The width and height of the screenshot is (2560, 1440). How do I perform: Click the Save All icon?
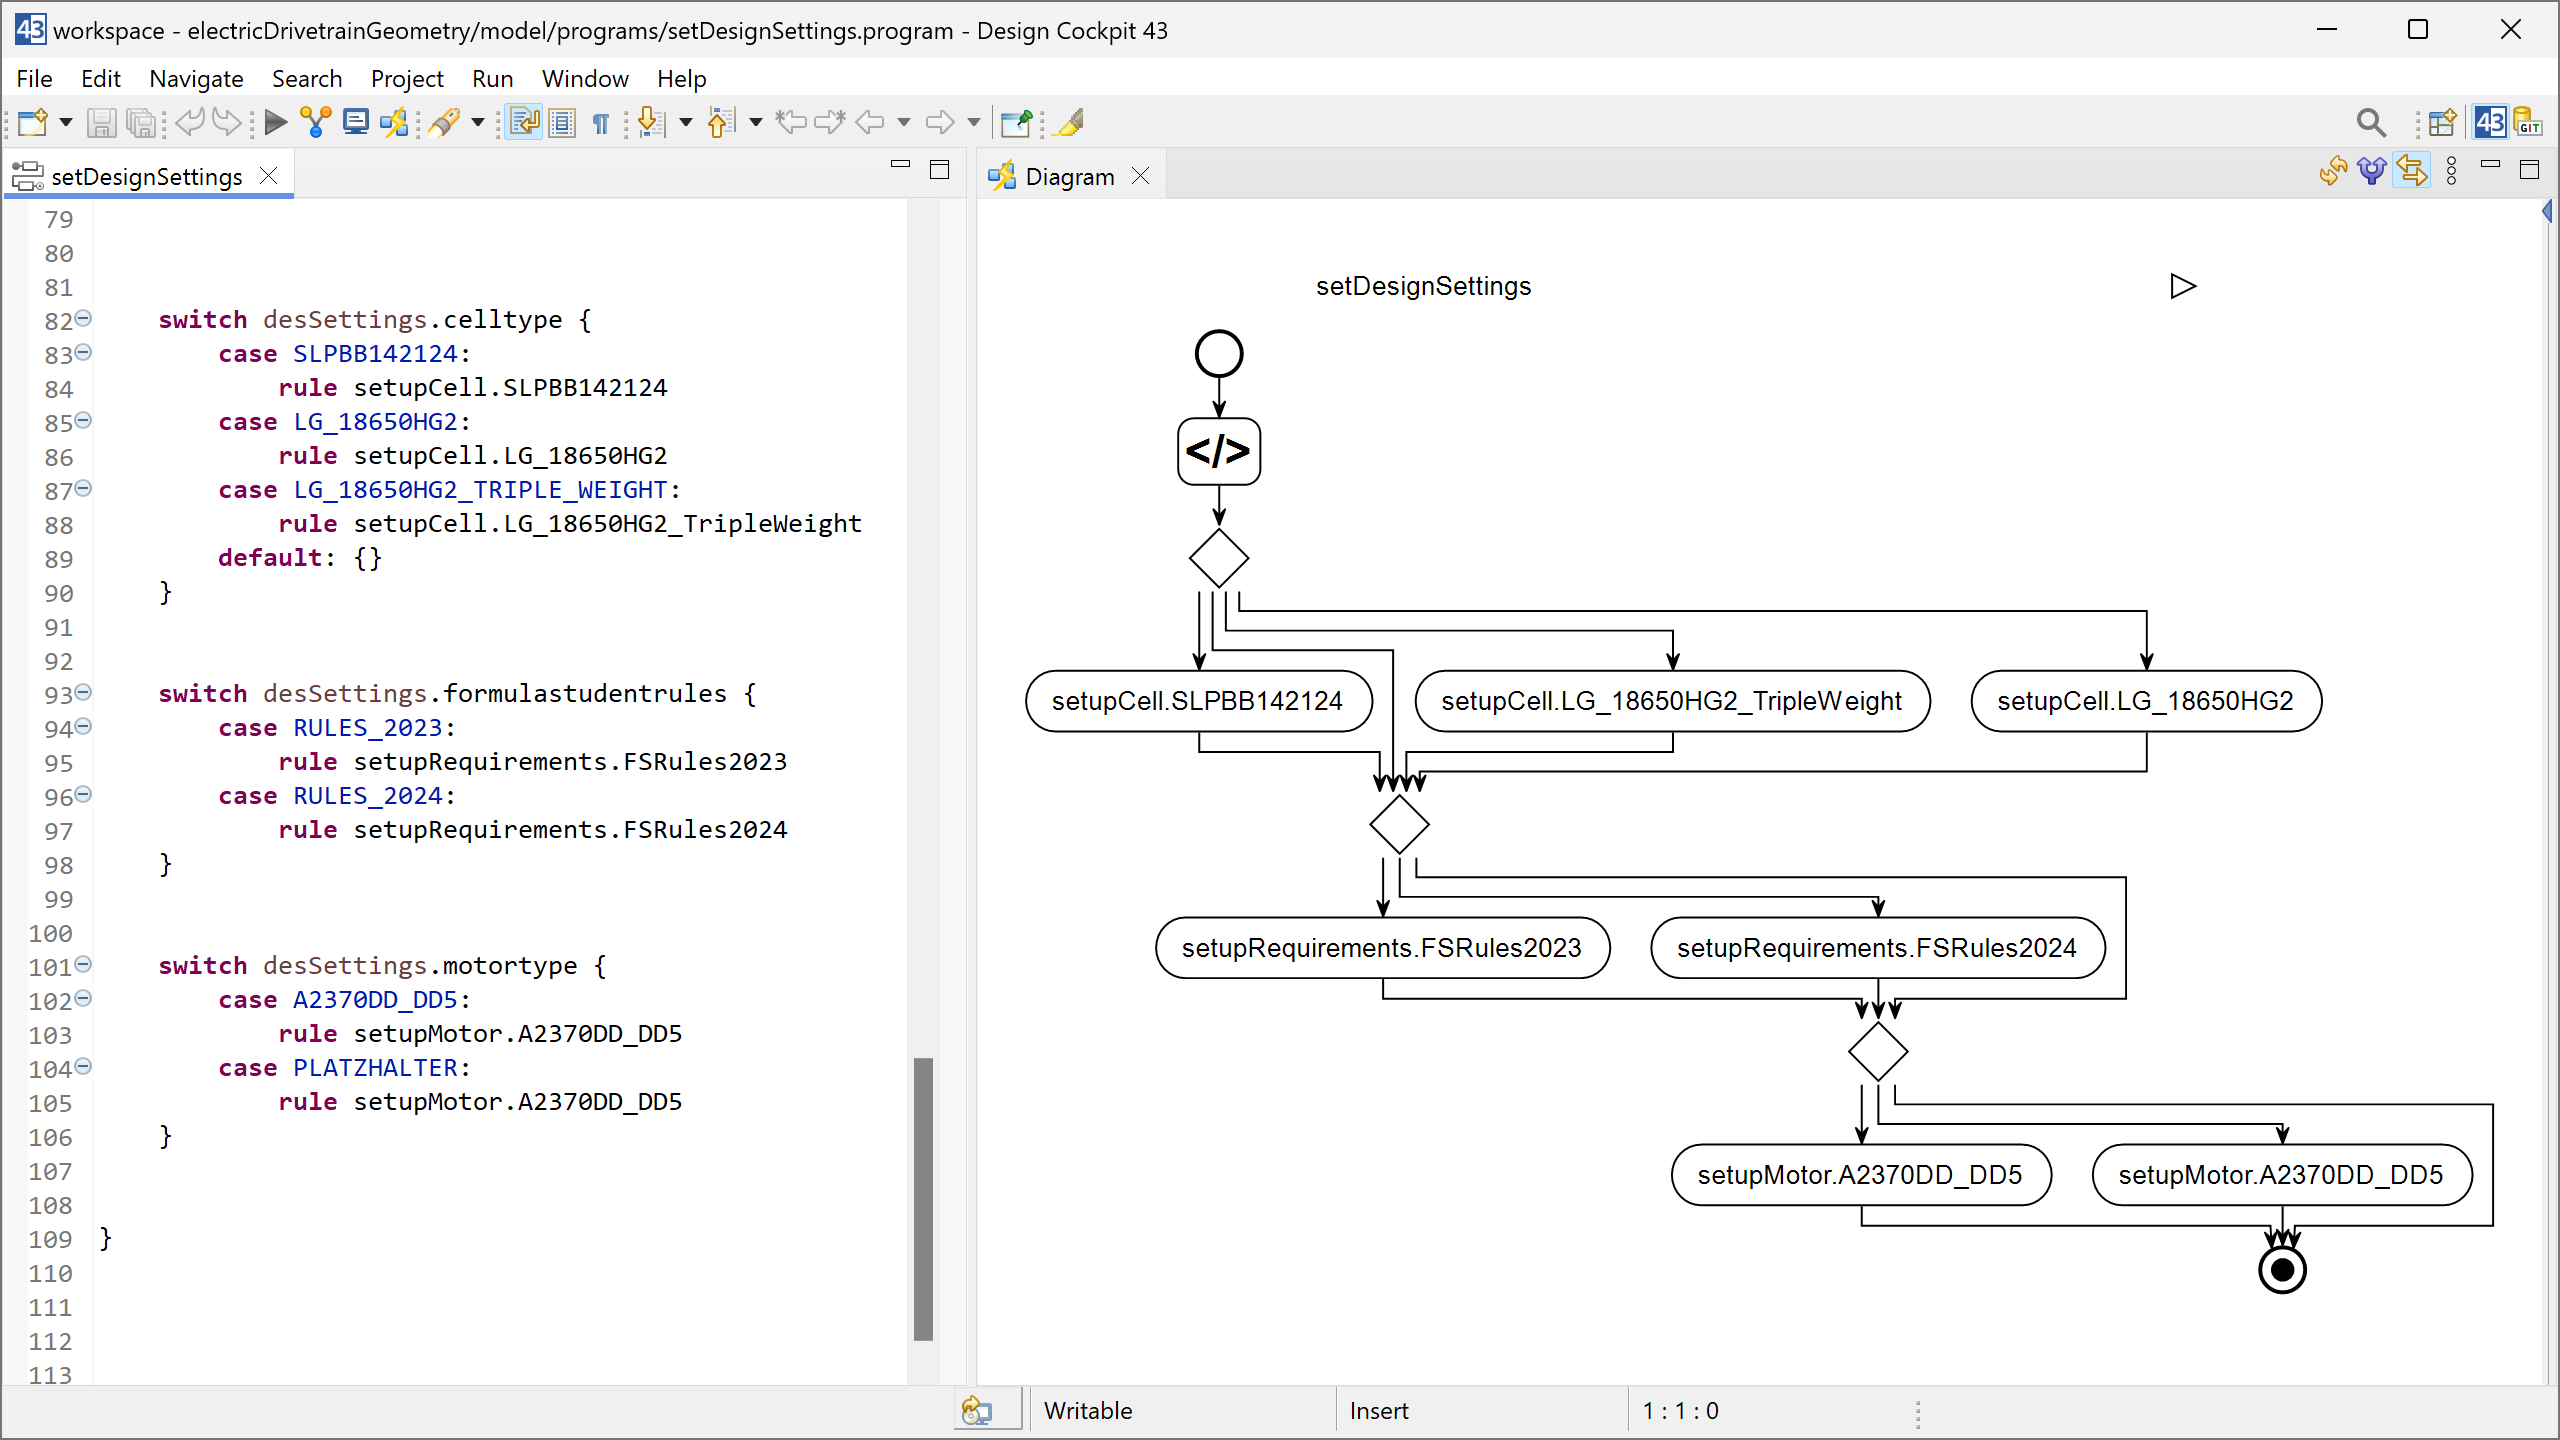click(142, 122)
